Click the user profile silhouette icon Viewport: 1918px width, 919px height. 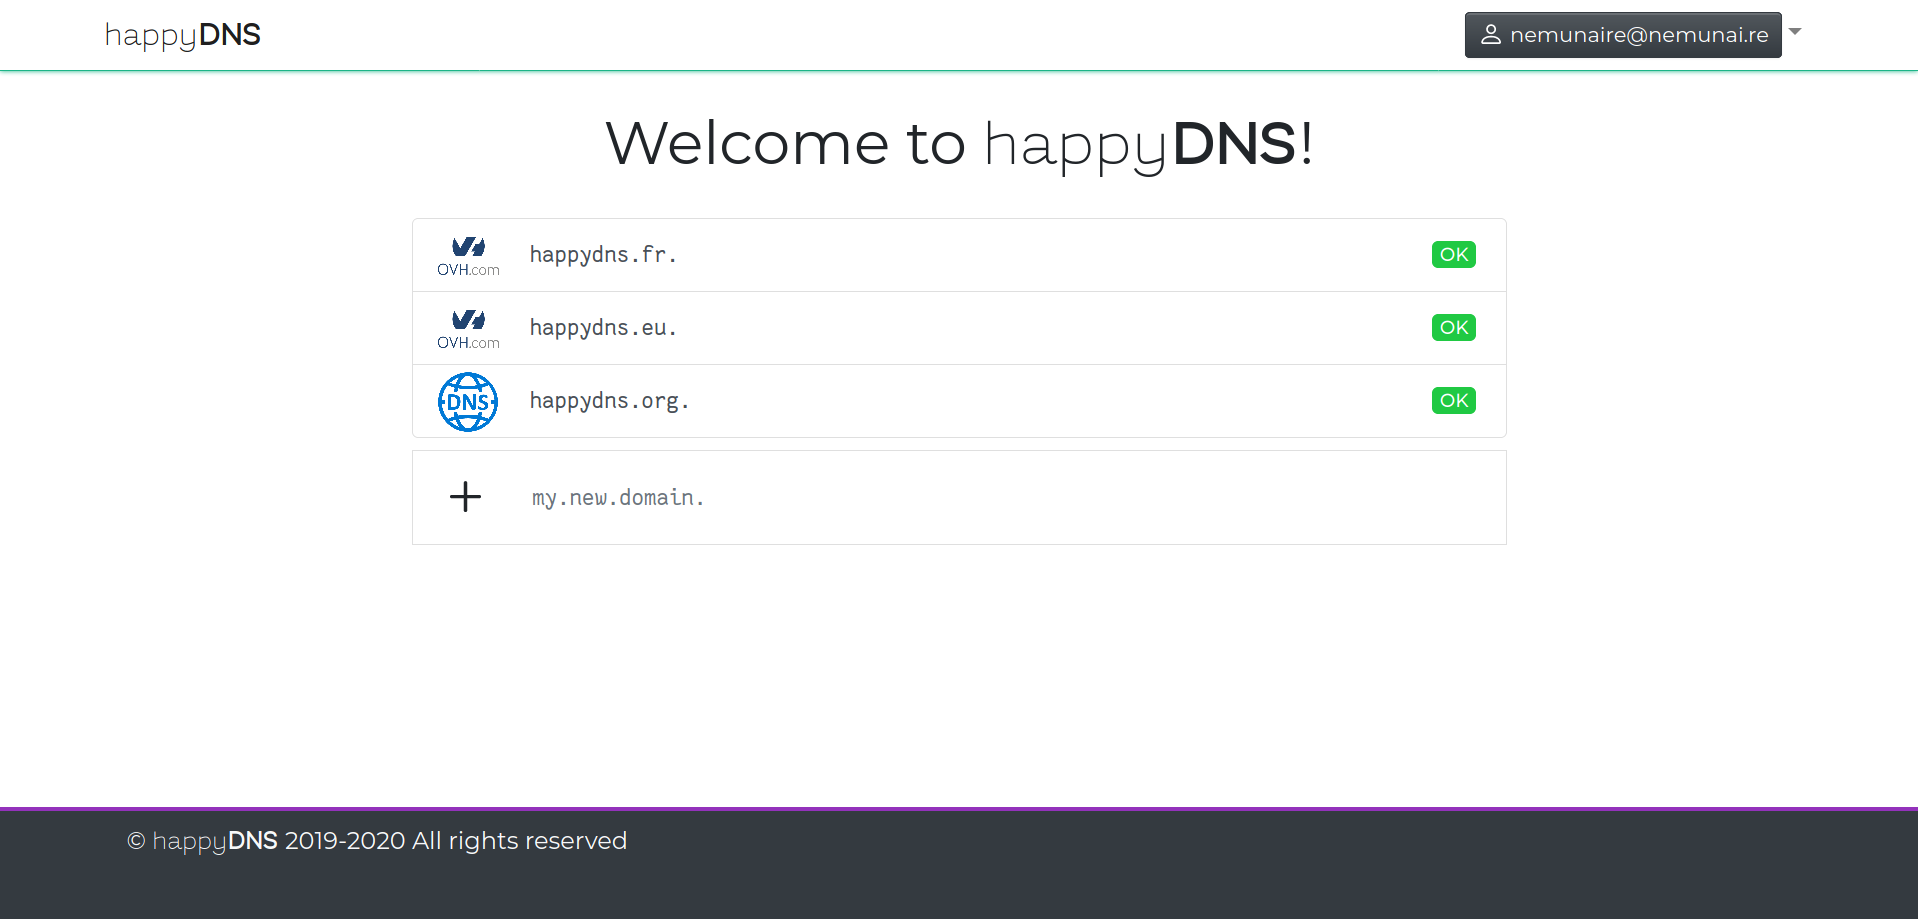[1490, 35]
